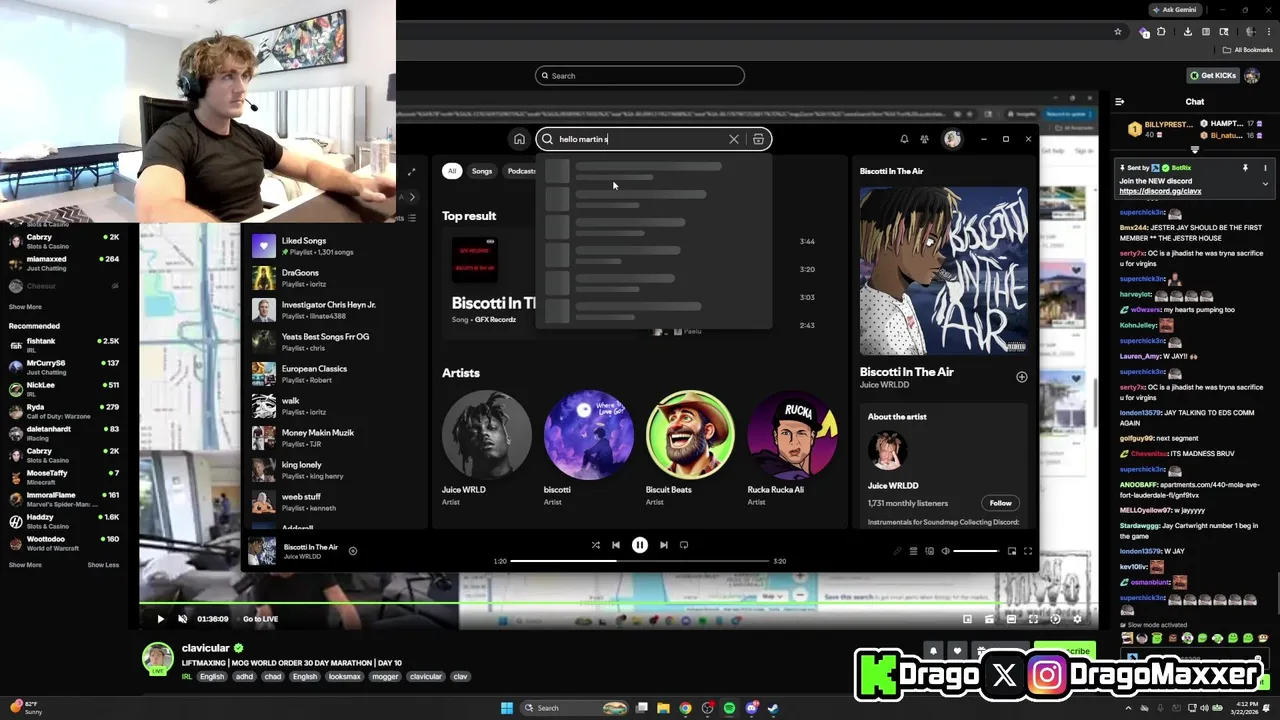Adjust Spotify volume slider
The width and height of the screenshot is (1280, 720).
tap(976, 551)
